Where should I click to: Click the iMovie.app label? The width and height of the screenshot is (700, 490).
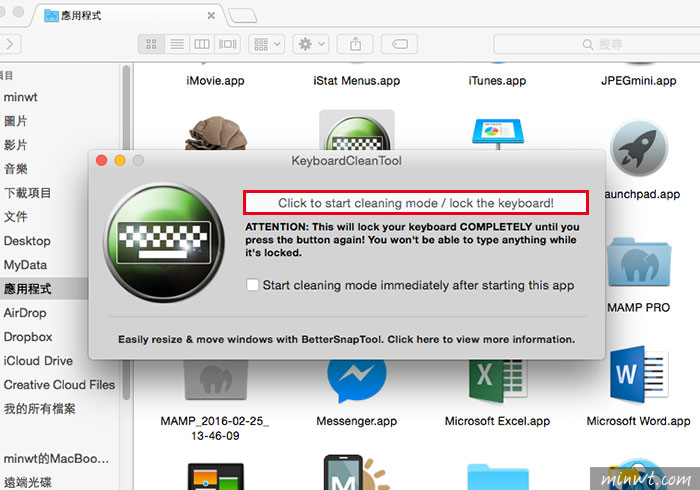pyautogui.click(x=215, y=81)
